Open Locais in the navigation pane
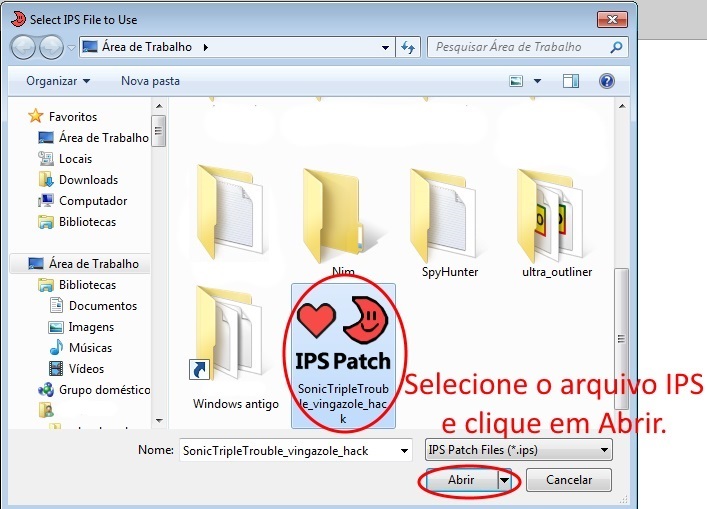Viewport: 707px width, 509px height. (65, 159)
